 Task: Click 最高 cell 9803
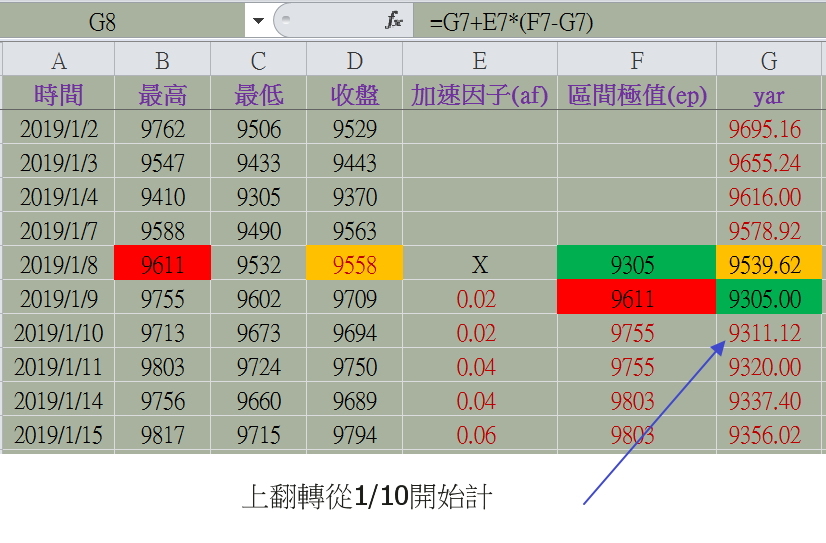click(x=162, y=366)
